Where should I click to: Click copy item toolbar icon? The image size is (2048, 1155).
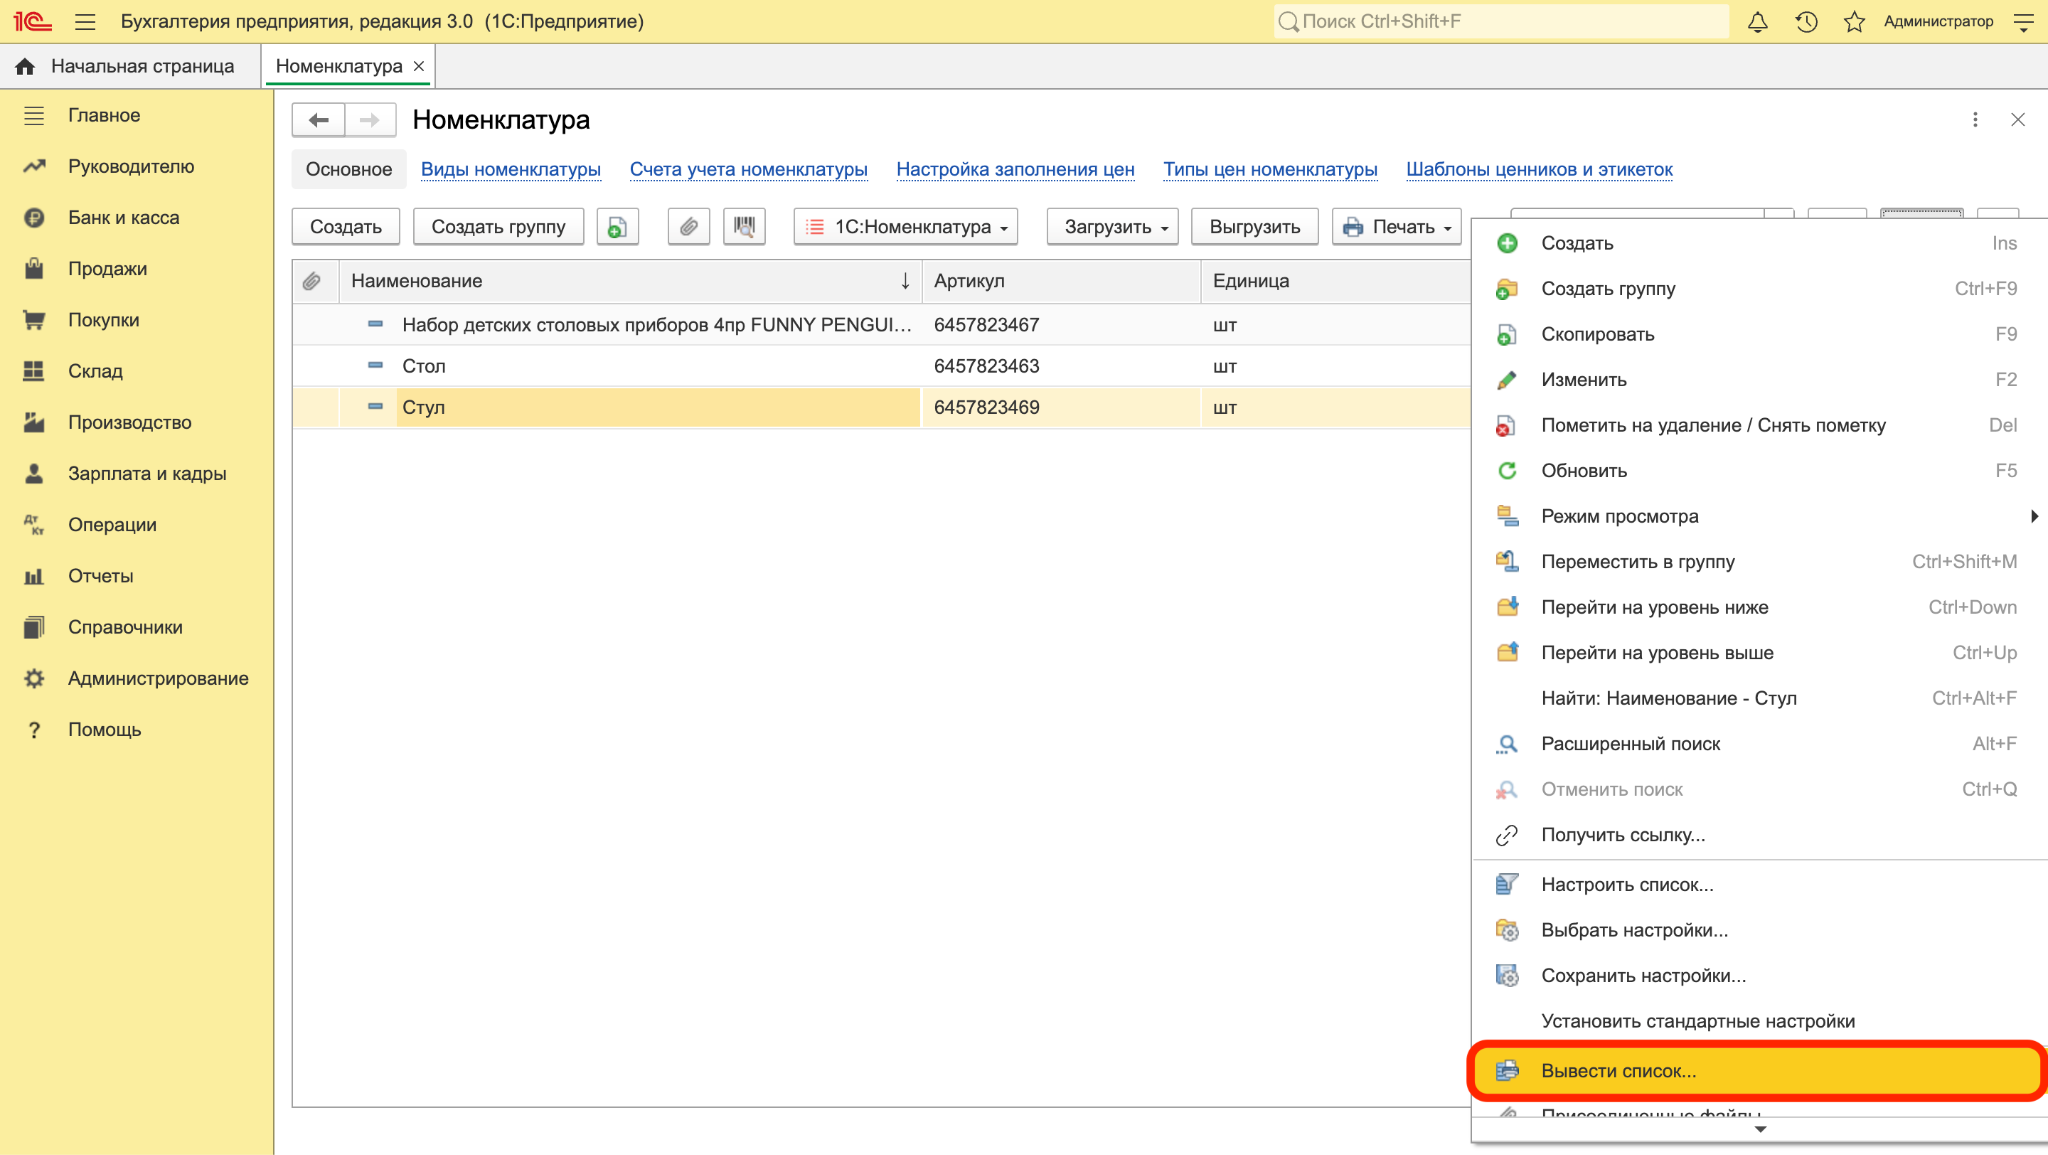(x=617, y=227)
